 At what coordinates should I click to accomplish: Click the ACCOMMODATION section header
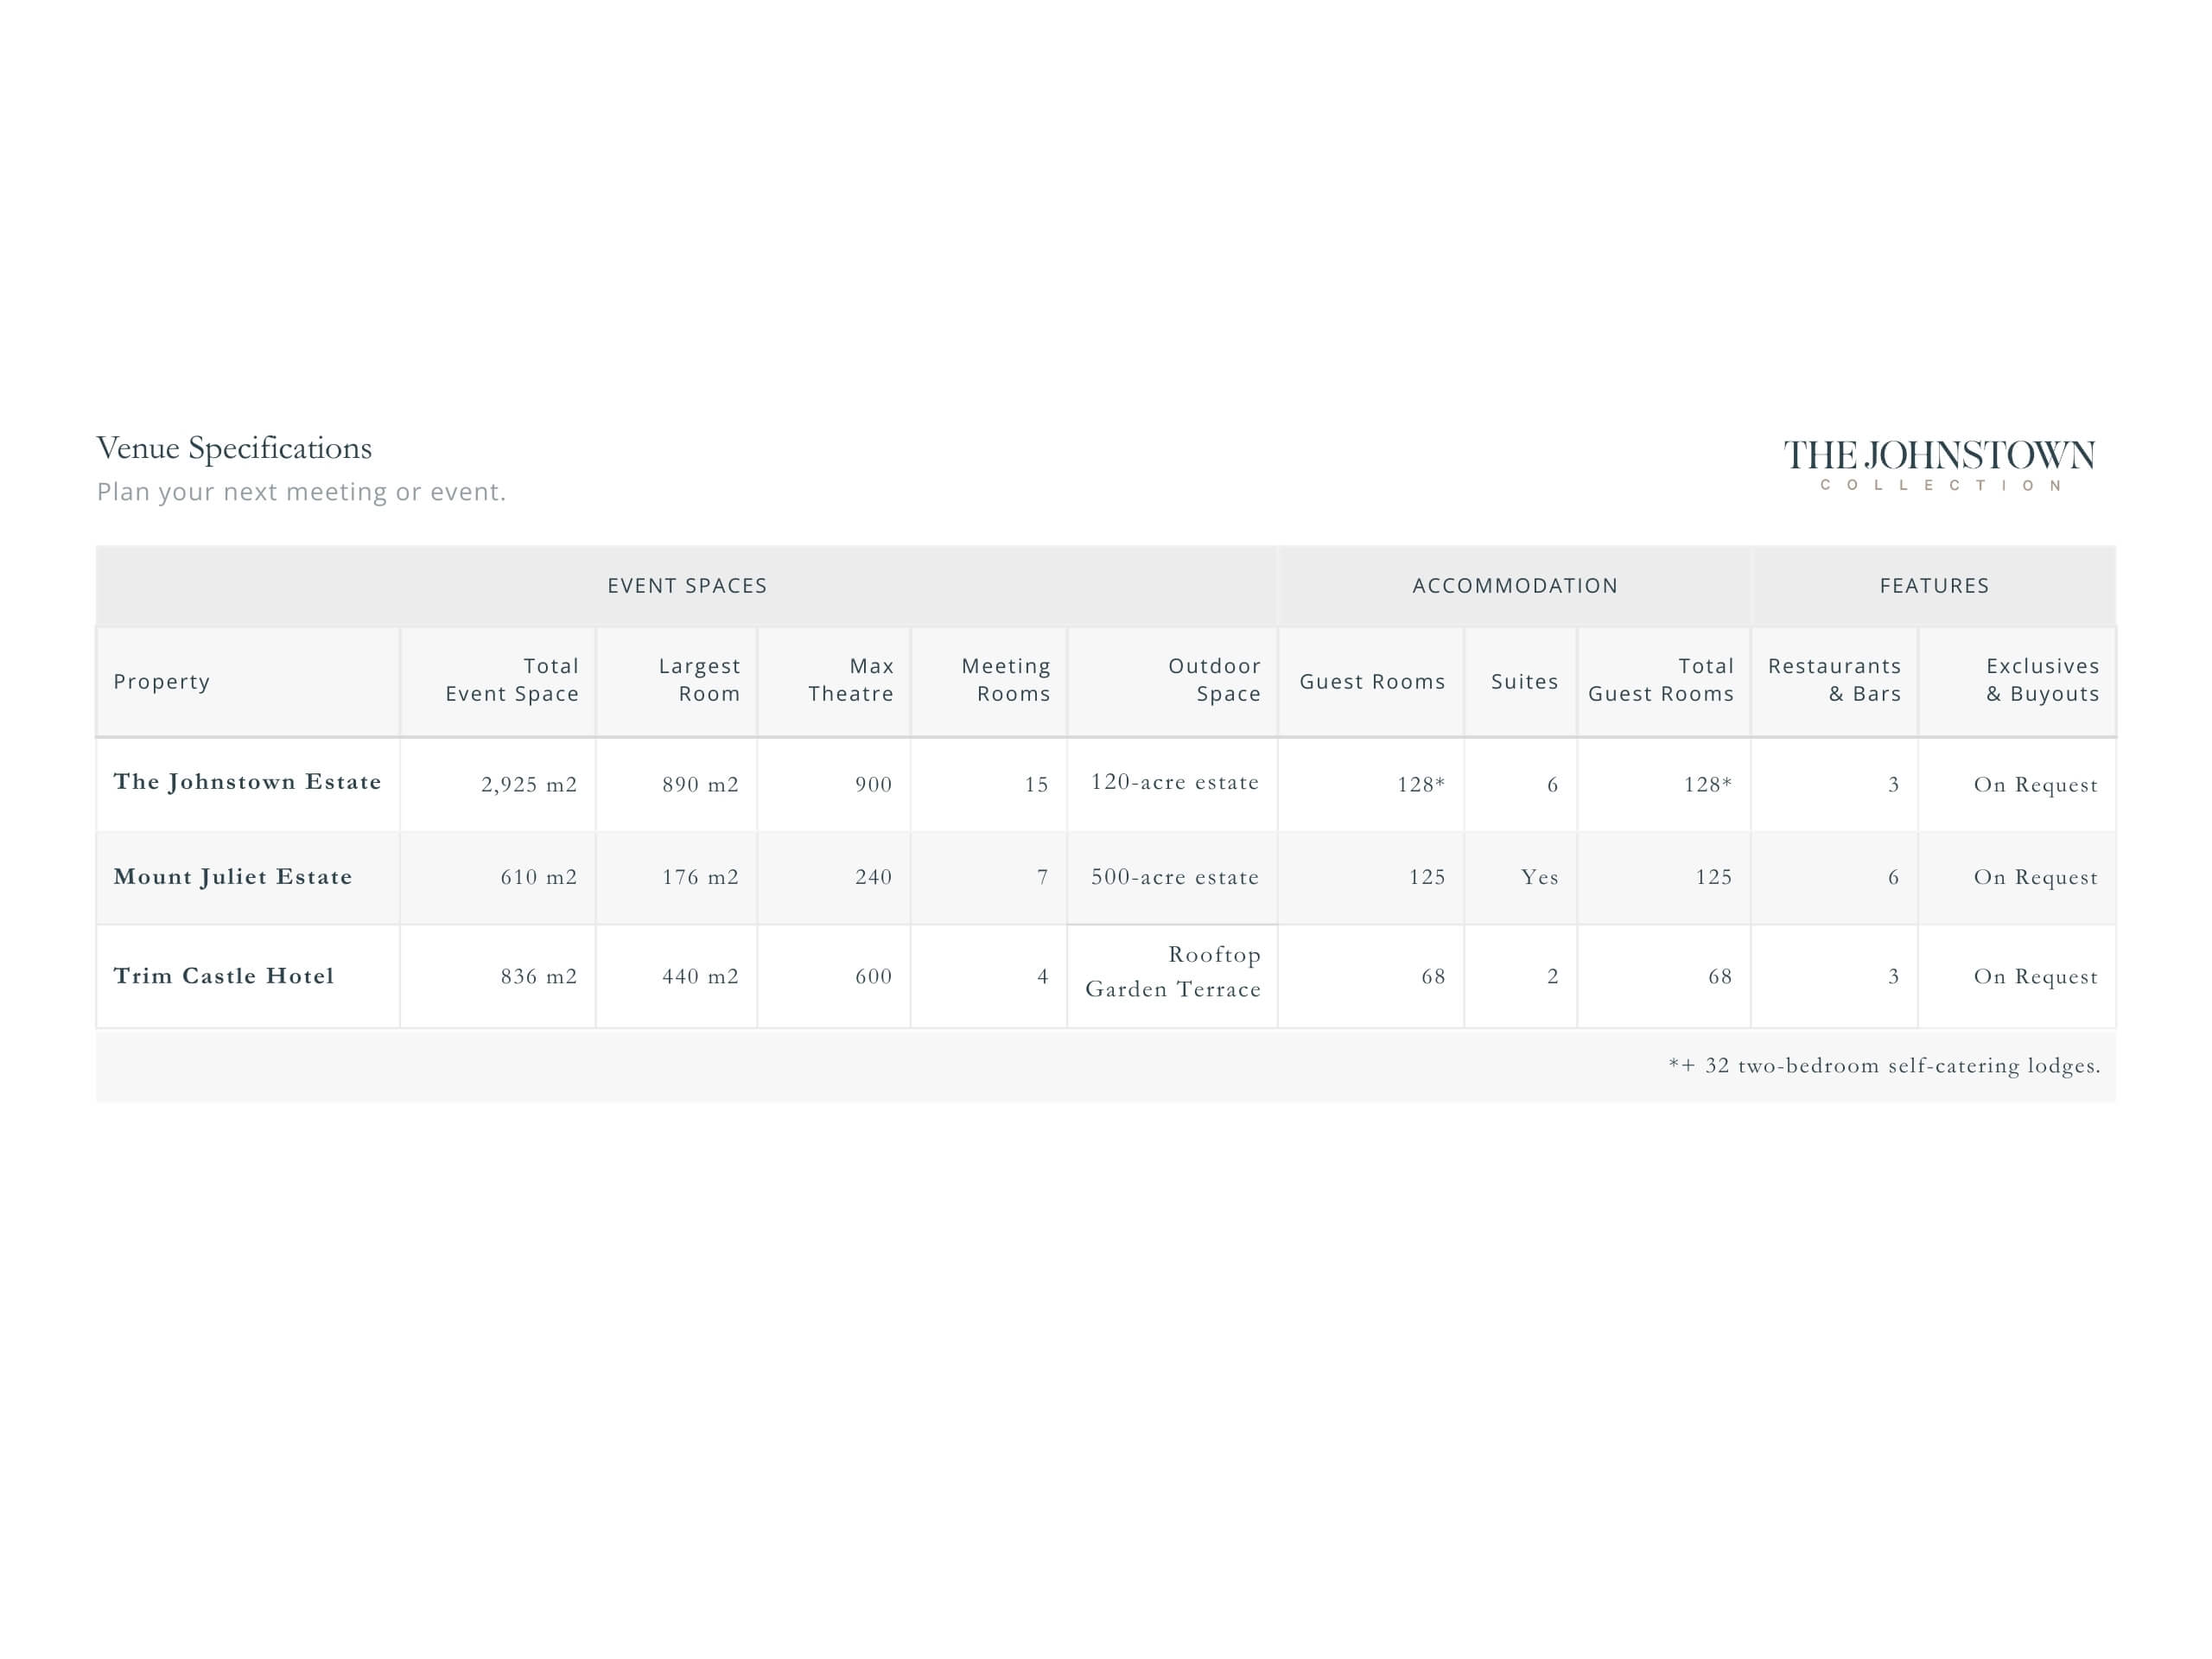[x=1514, y=586]
